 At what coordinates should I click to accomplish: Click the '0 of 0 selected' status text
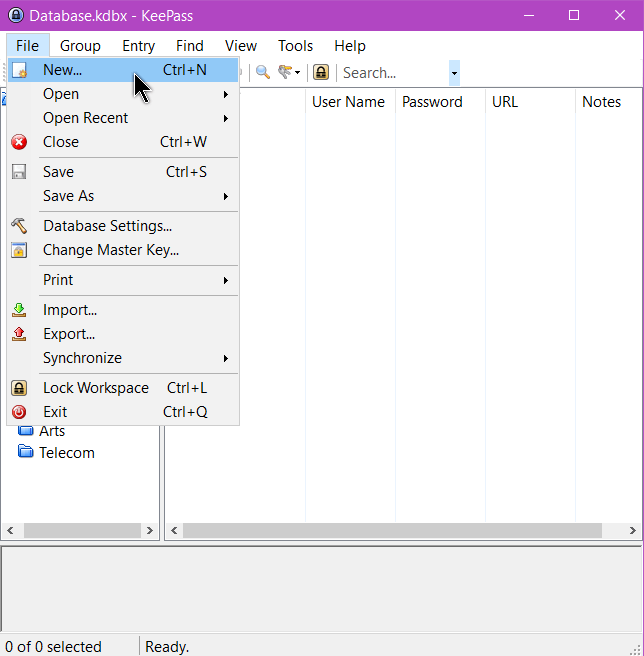coord(54,647)
